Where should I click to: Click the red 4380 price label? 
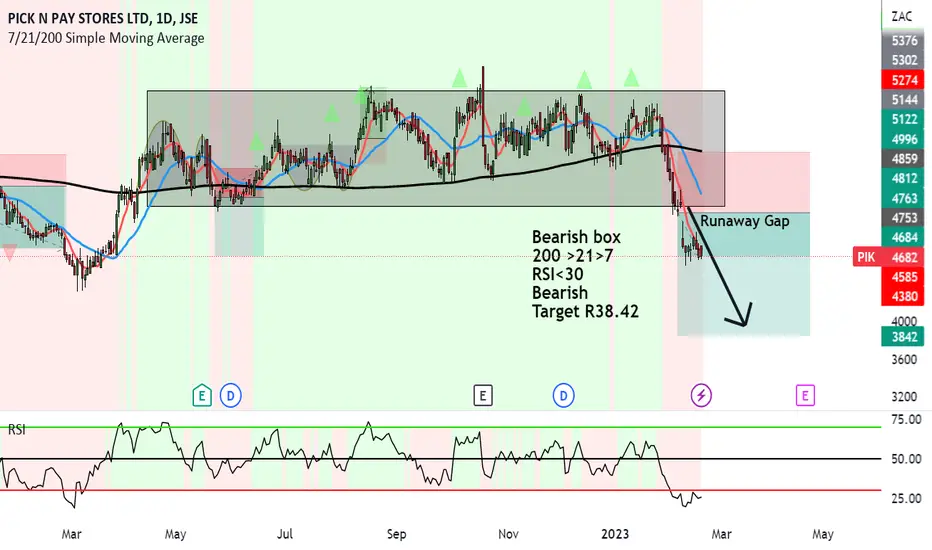coord(904,297)
